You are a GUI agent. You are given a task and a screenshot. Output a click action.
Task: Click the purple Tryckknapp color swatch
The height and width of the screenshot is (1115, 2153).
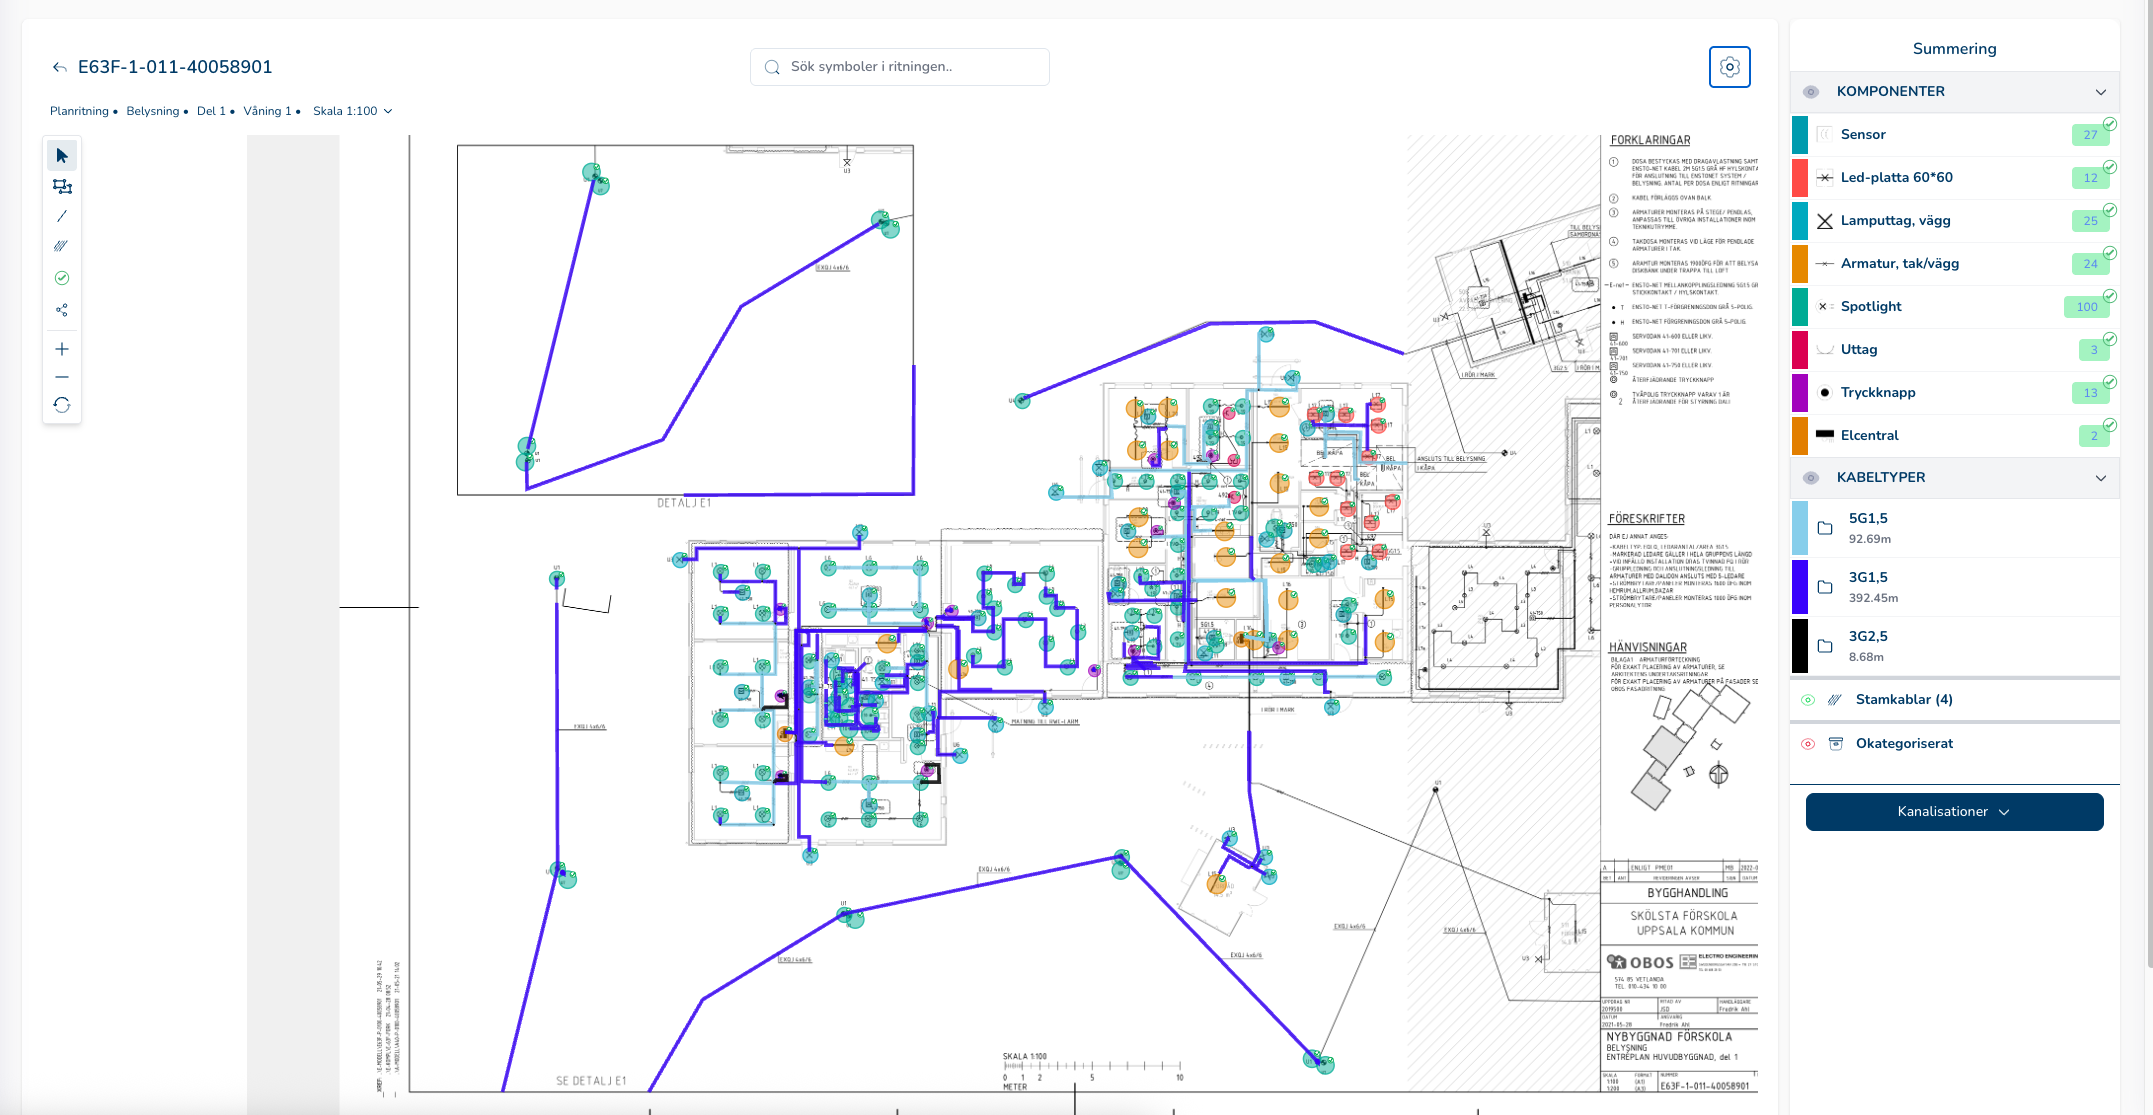click(x=1800, y=393)
